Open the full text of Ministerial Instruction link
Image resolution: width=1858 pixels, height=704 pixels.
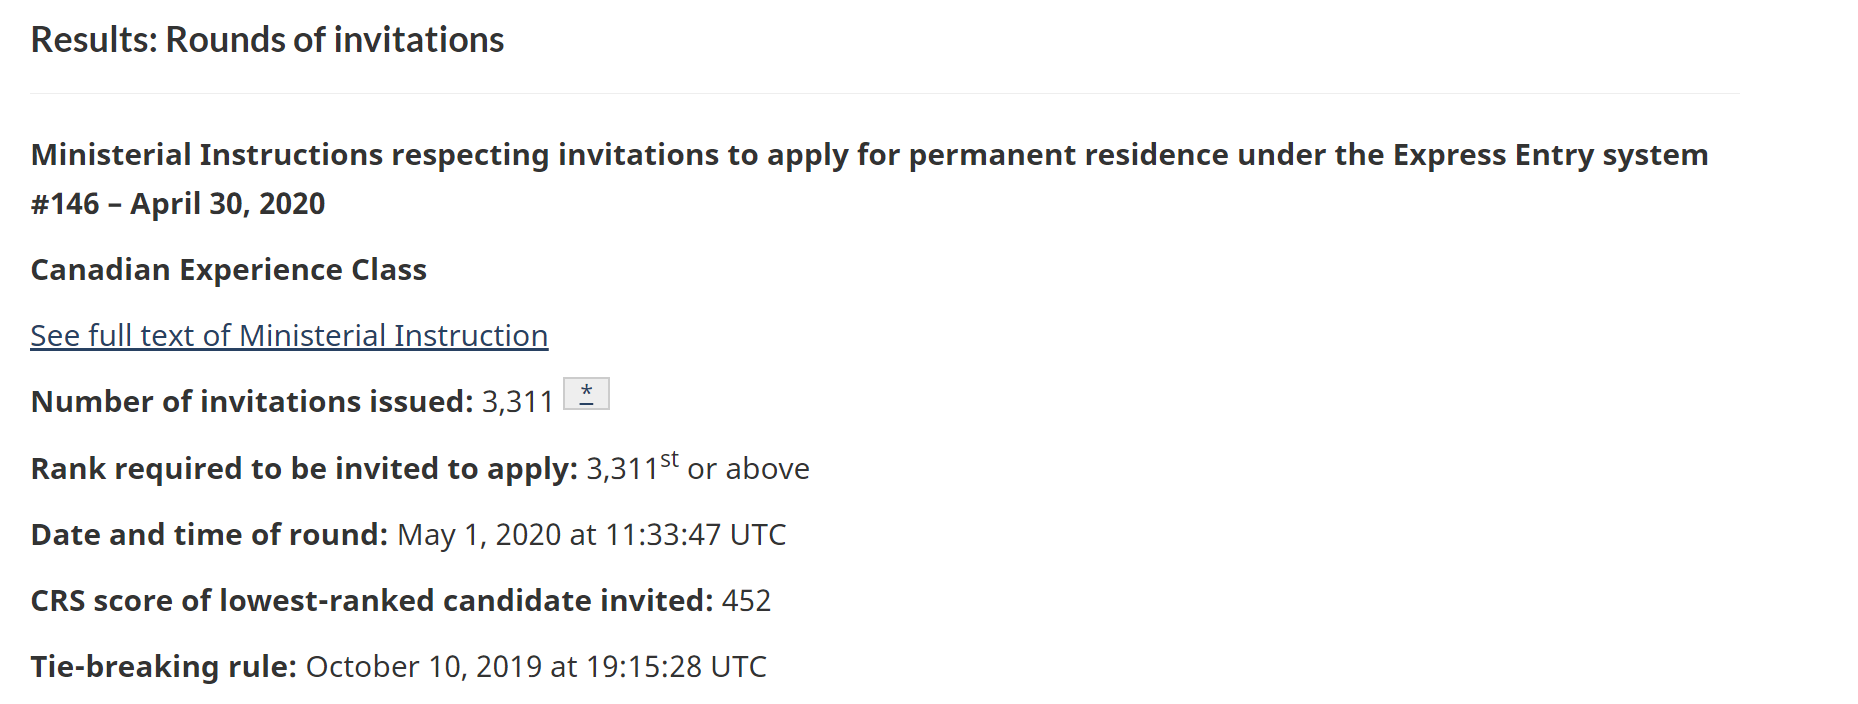[x=289, y=336]
